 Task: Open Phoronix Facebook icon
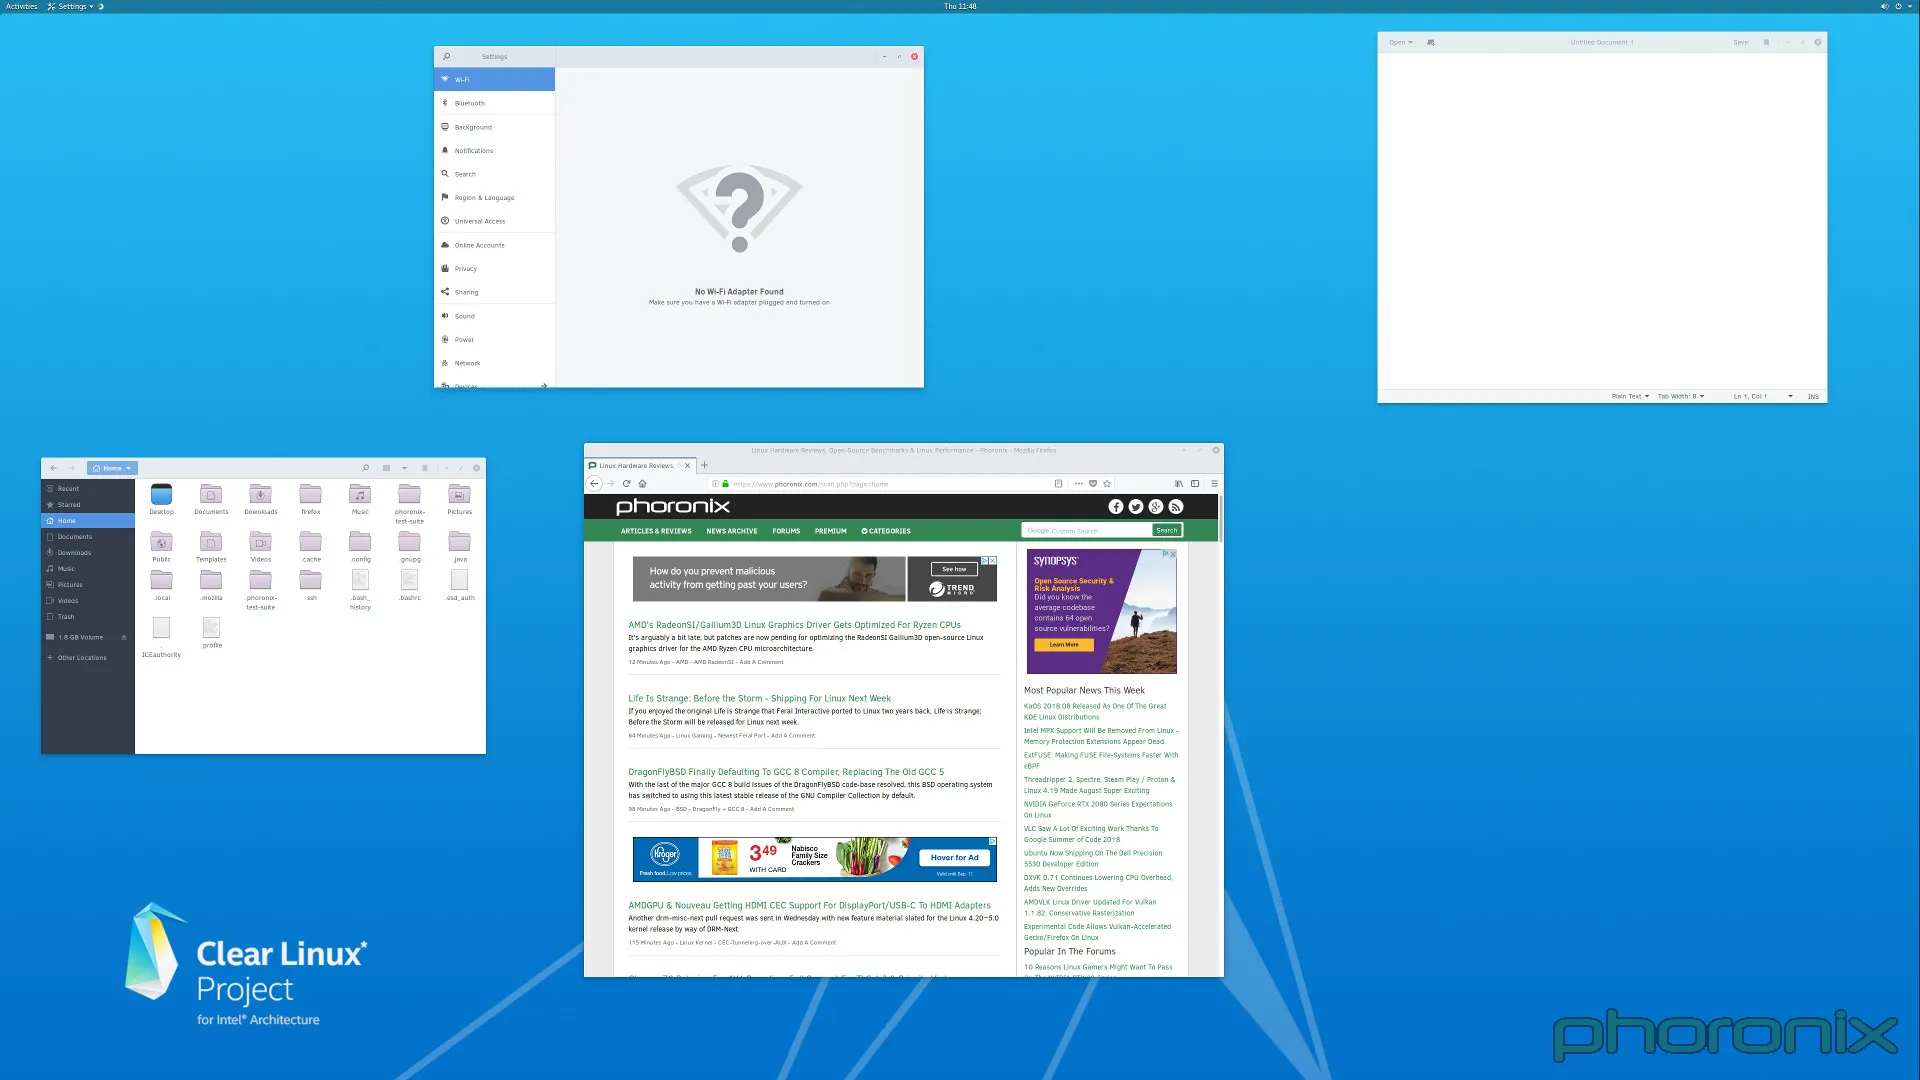point(1116,507)
